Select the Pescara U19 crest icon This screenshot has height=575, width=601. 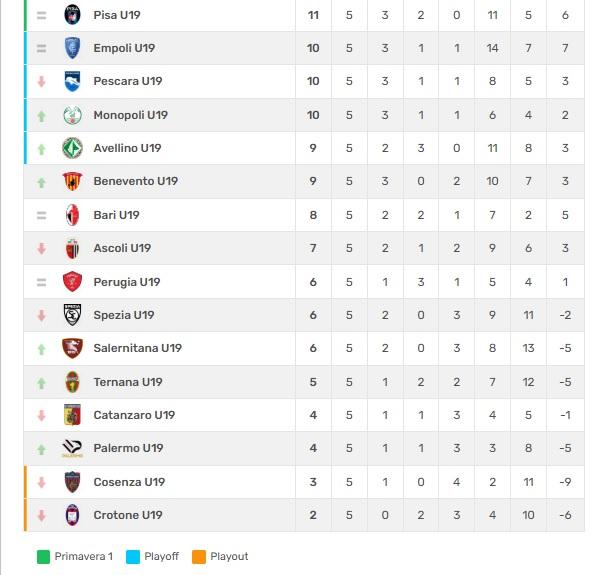click(x=72, y=82)
